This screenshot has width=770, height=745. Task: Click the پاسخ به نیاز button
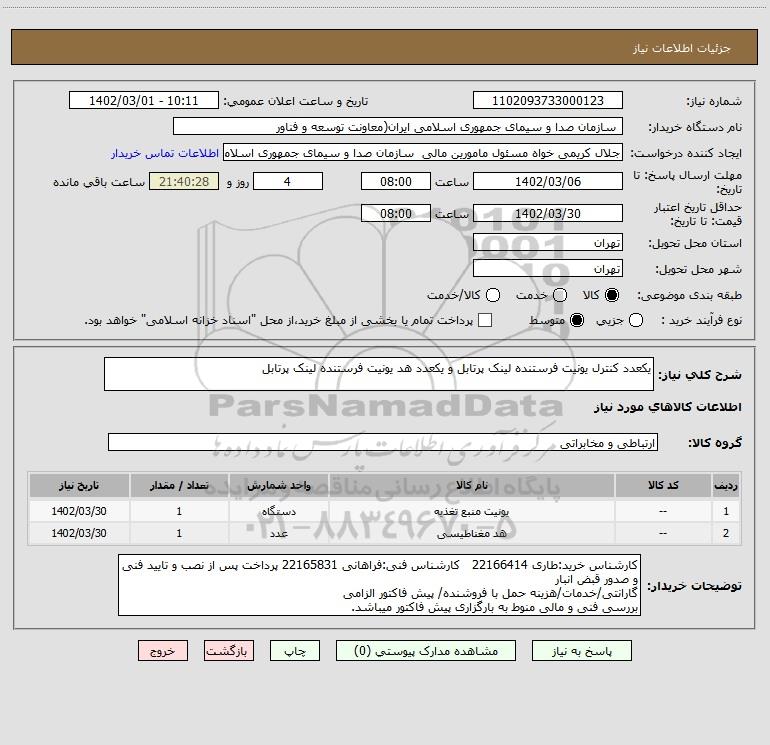(582, 651)
